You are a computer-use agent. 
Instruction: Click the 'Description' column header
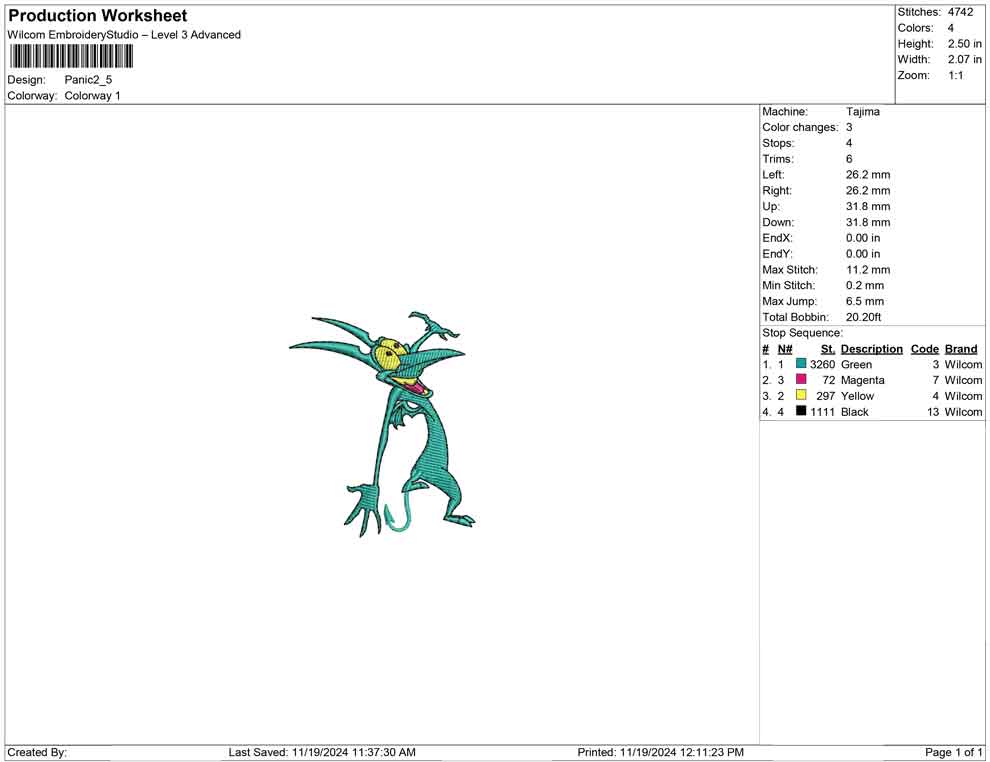871,349
